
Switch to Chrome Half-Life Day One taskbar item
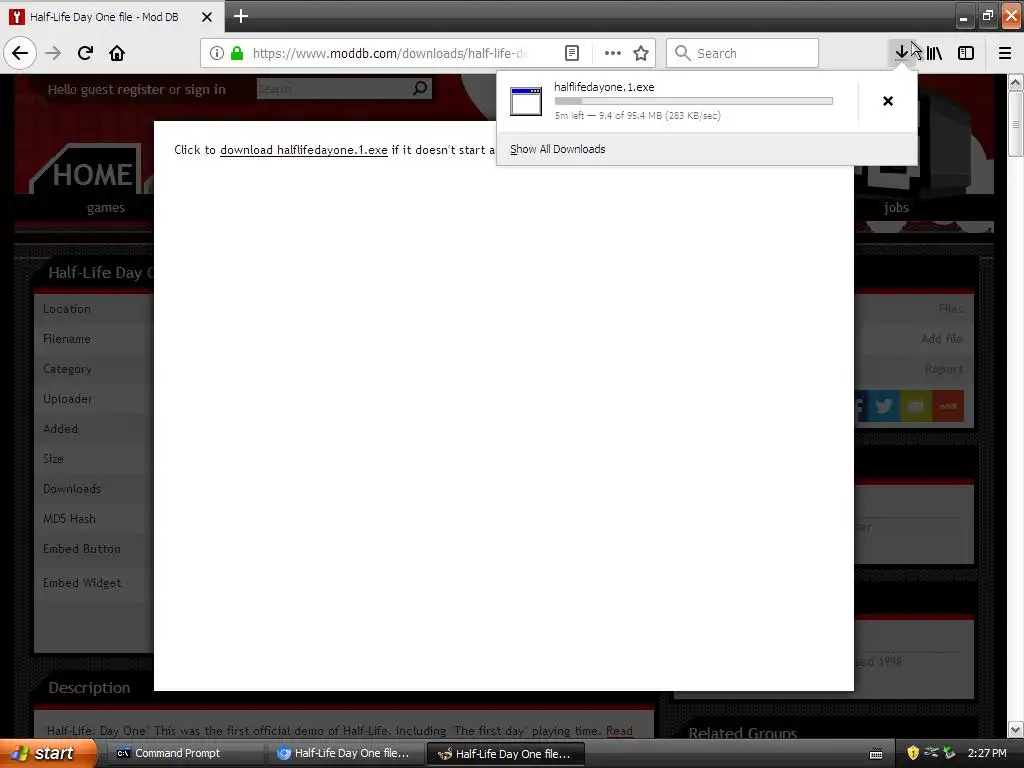[346, 753]
